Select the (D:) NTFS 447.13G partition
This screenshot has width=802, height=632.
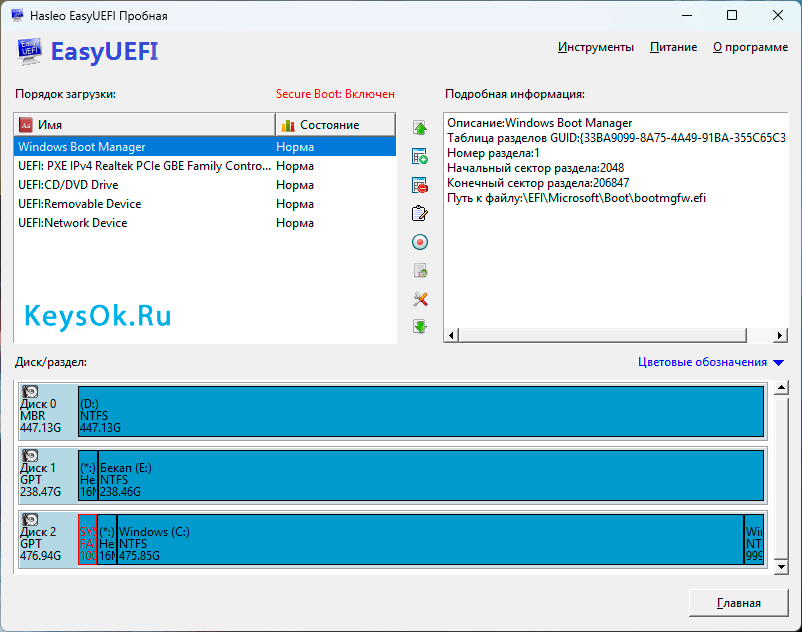point(421,411)
